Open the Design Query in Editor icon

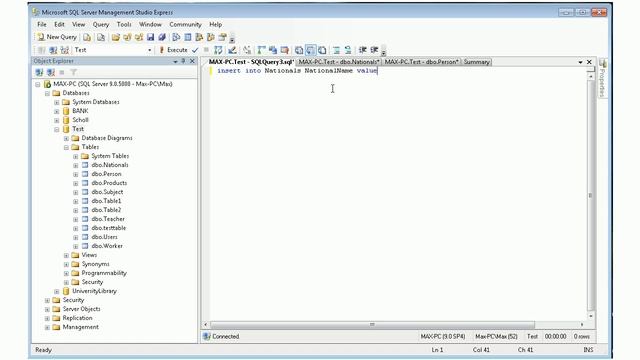[x=232, y=50]
